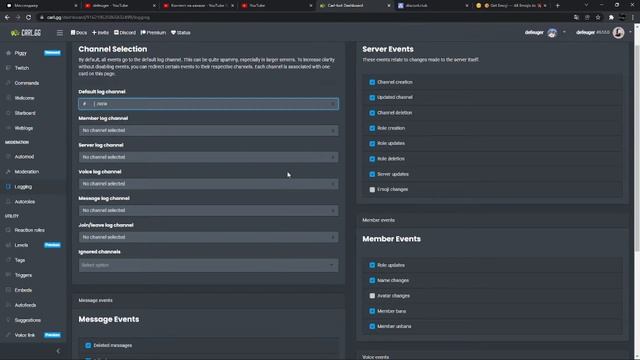Click the user profile avatar
Image resolution: width=640 pixels, height=360 pixels.
coord(618,33)
